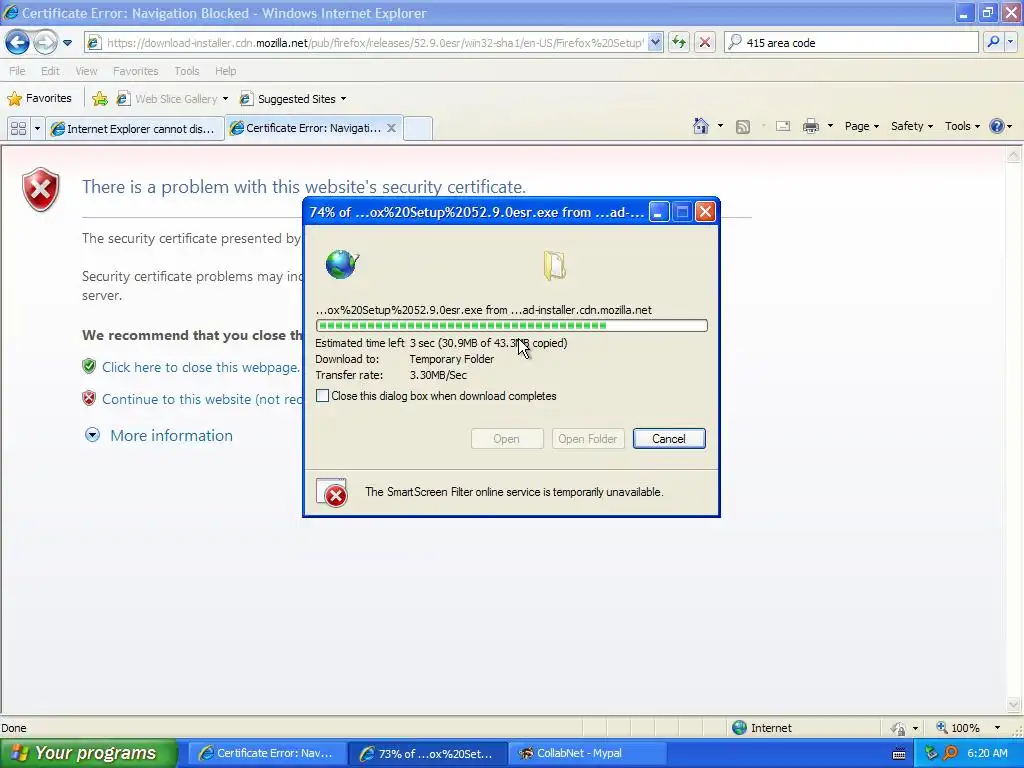
Task: Click 'Continue to this website' link
Action: 202,399
